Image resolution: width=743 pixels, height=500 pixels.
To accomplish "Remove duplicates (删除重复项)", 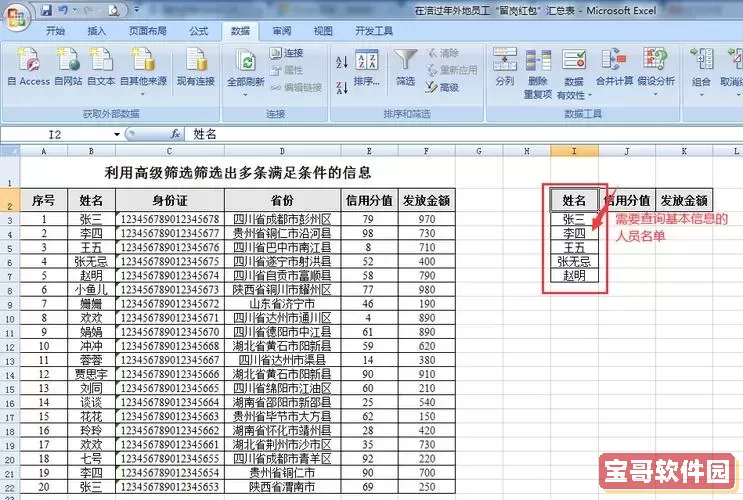I will pyautogui.click(x=538, y=73).
